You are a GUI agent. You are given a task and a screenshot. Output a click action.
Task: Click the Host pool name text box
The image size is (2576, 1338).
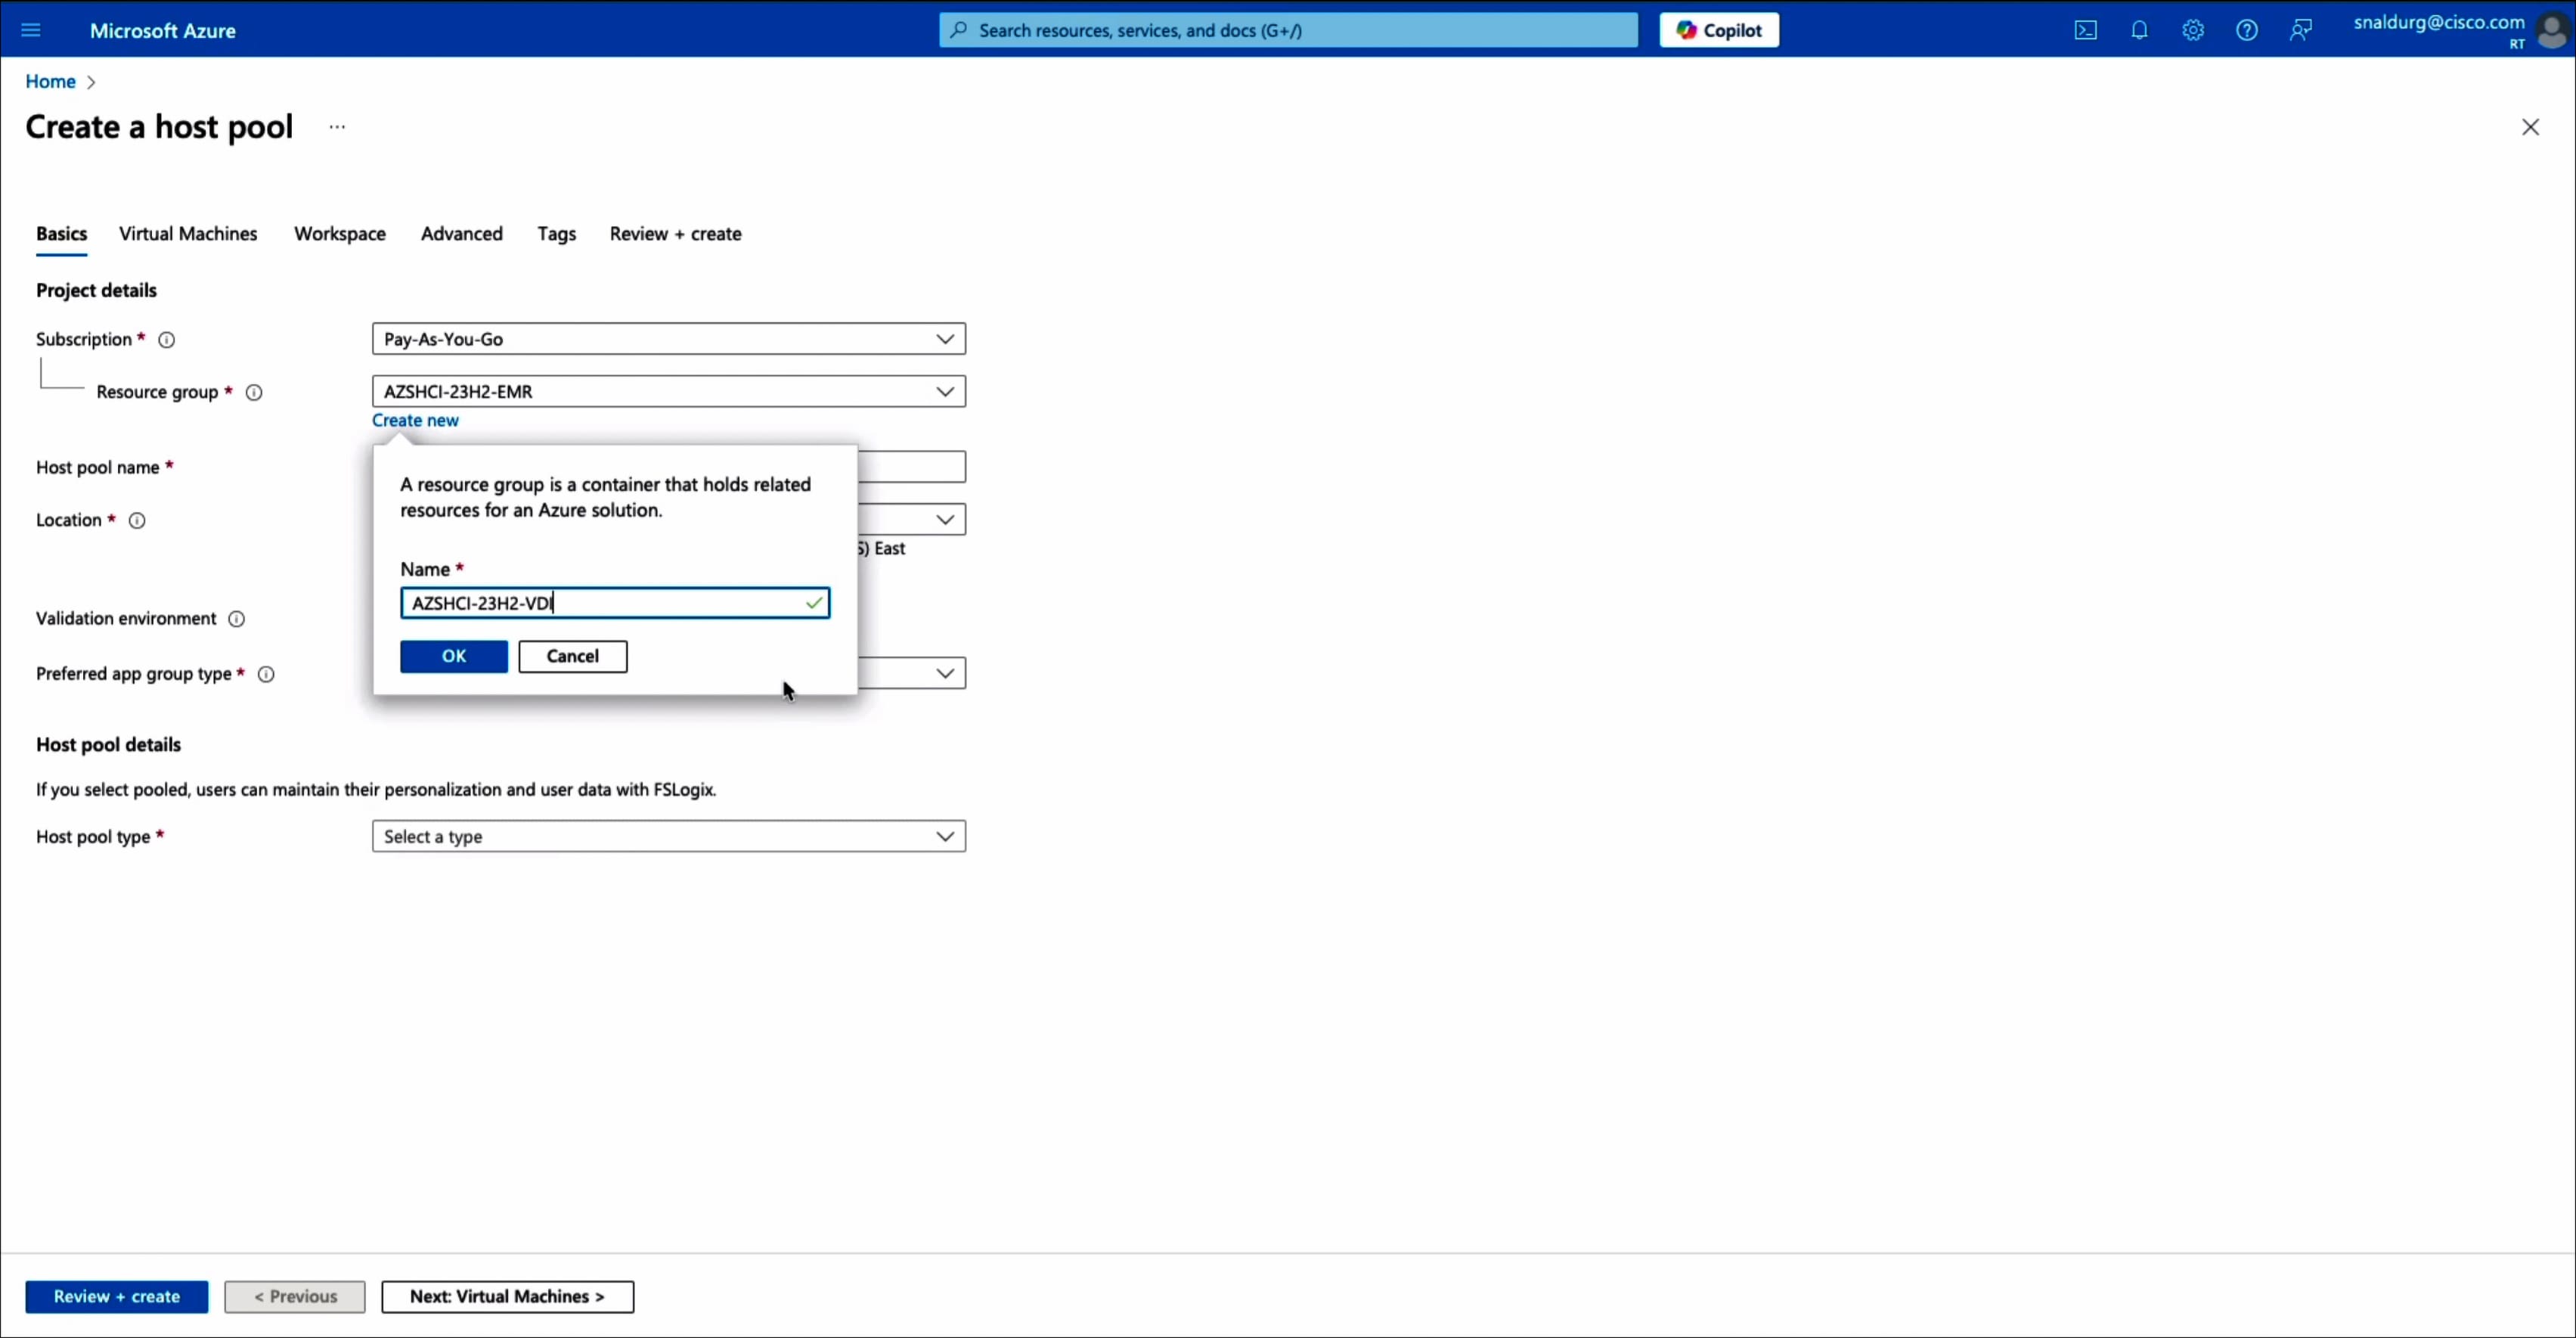(x=911, y=467)
